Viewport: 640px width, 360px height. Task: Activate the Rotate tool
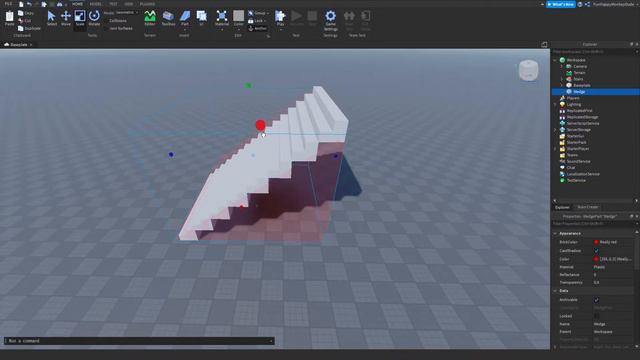[94, 18]
